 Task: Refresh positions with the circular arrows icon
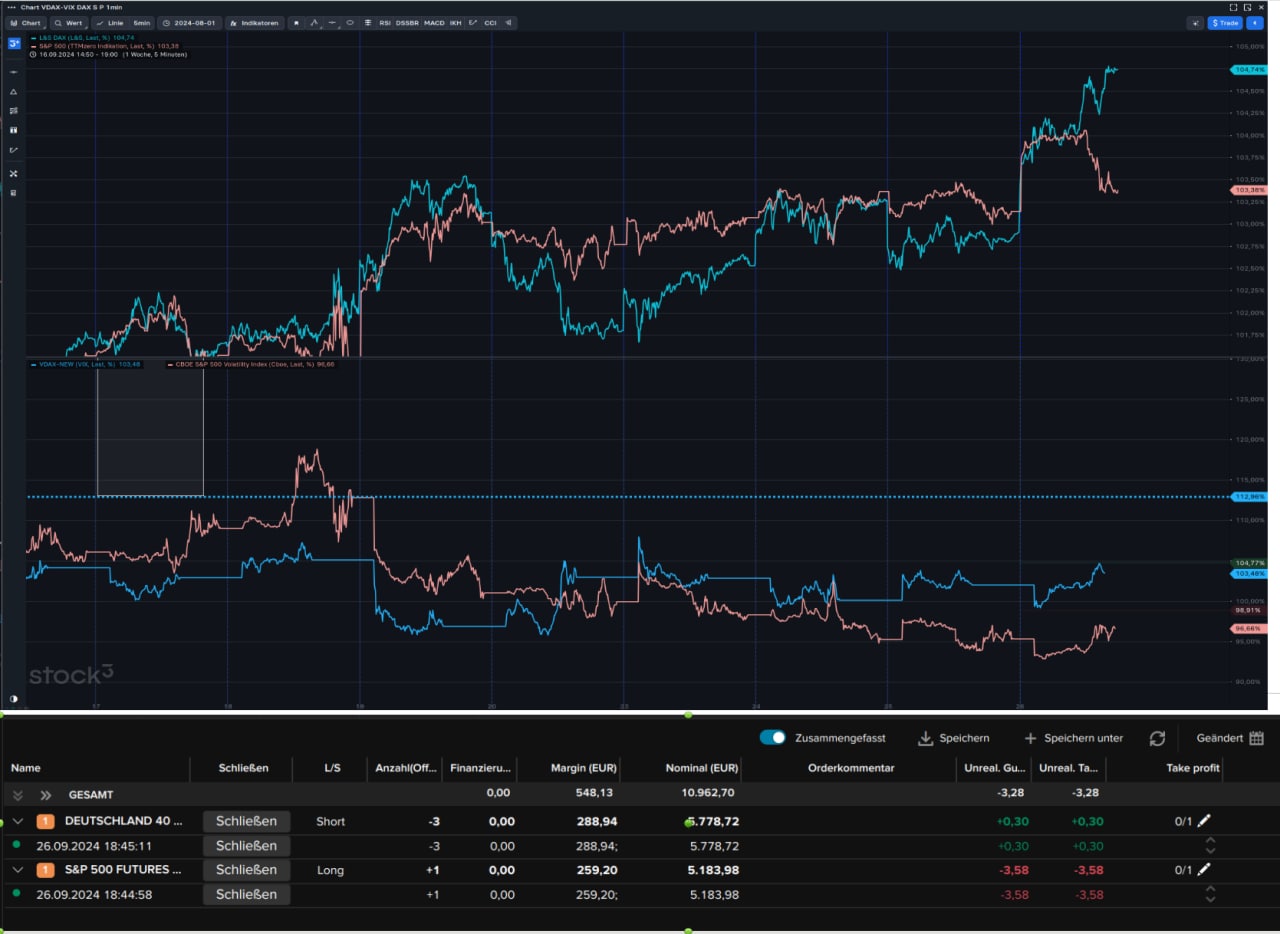tap(1157, 738)
